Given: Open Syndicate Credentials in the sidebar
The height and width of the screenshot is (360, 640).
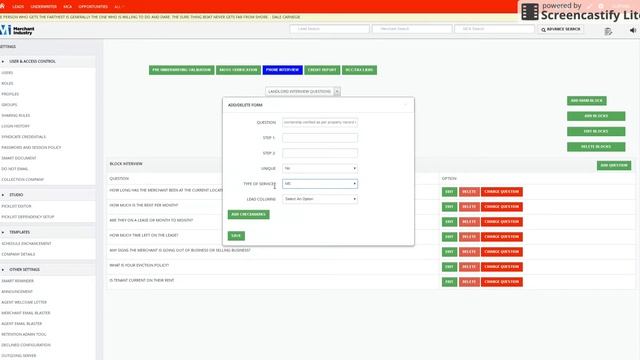Looking at the screenshot, I should (x=24, y=137).
